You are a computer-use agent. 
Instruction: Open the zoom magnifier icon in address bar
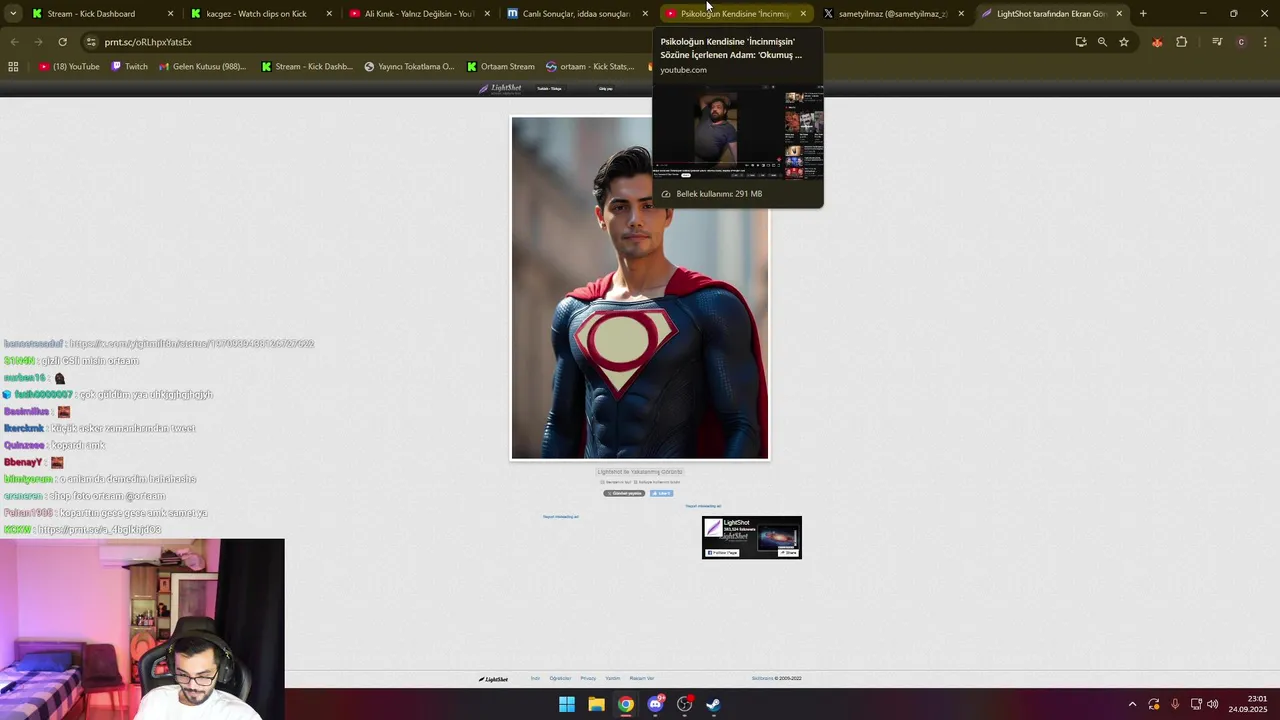pos(1102,42)
